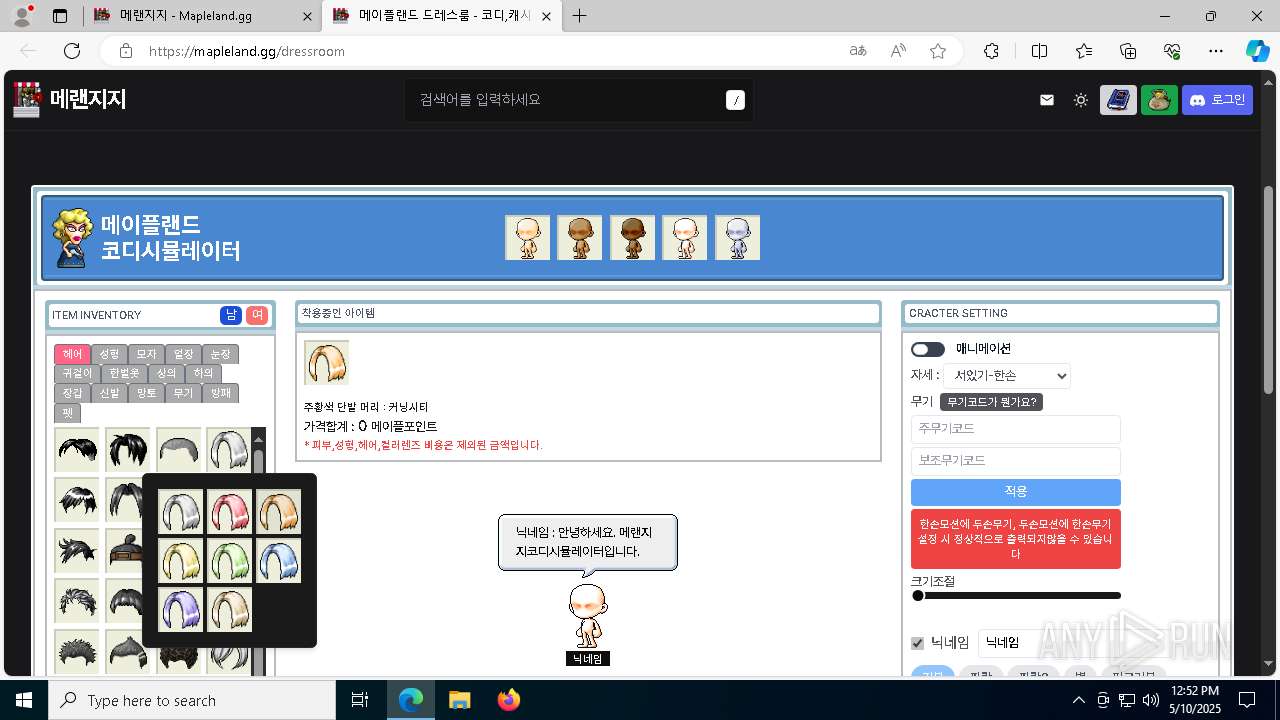Select the yellow hair color variant

[x=181, y=560]
